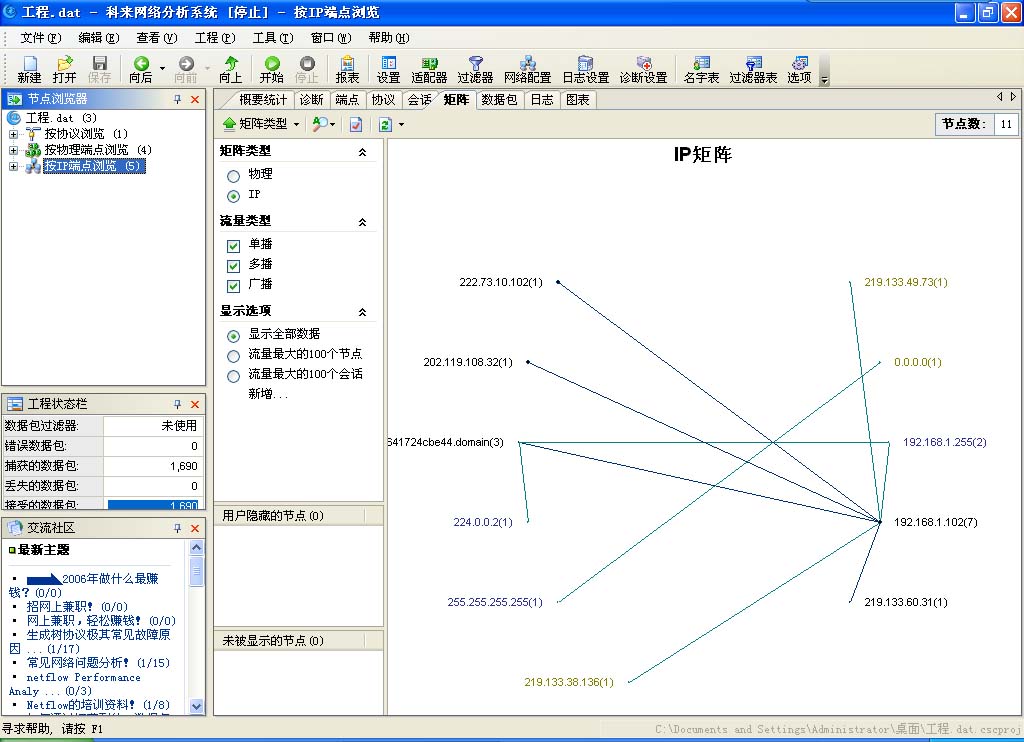Open the 适配器 (Adapter) toolbar icon
1024x742 pixels.
click(429, 69)
